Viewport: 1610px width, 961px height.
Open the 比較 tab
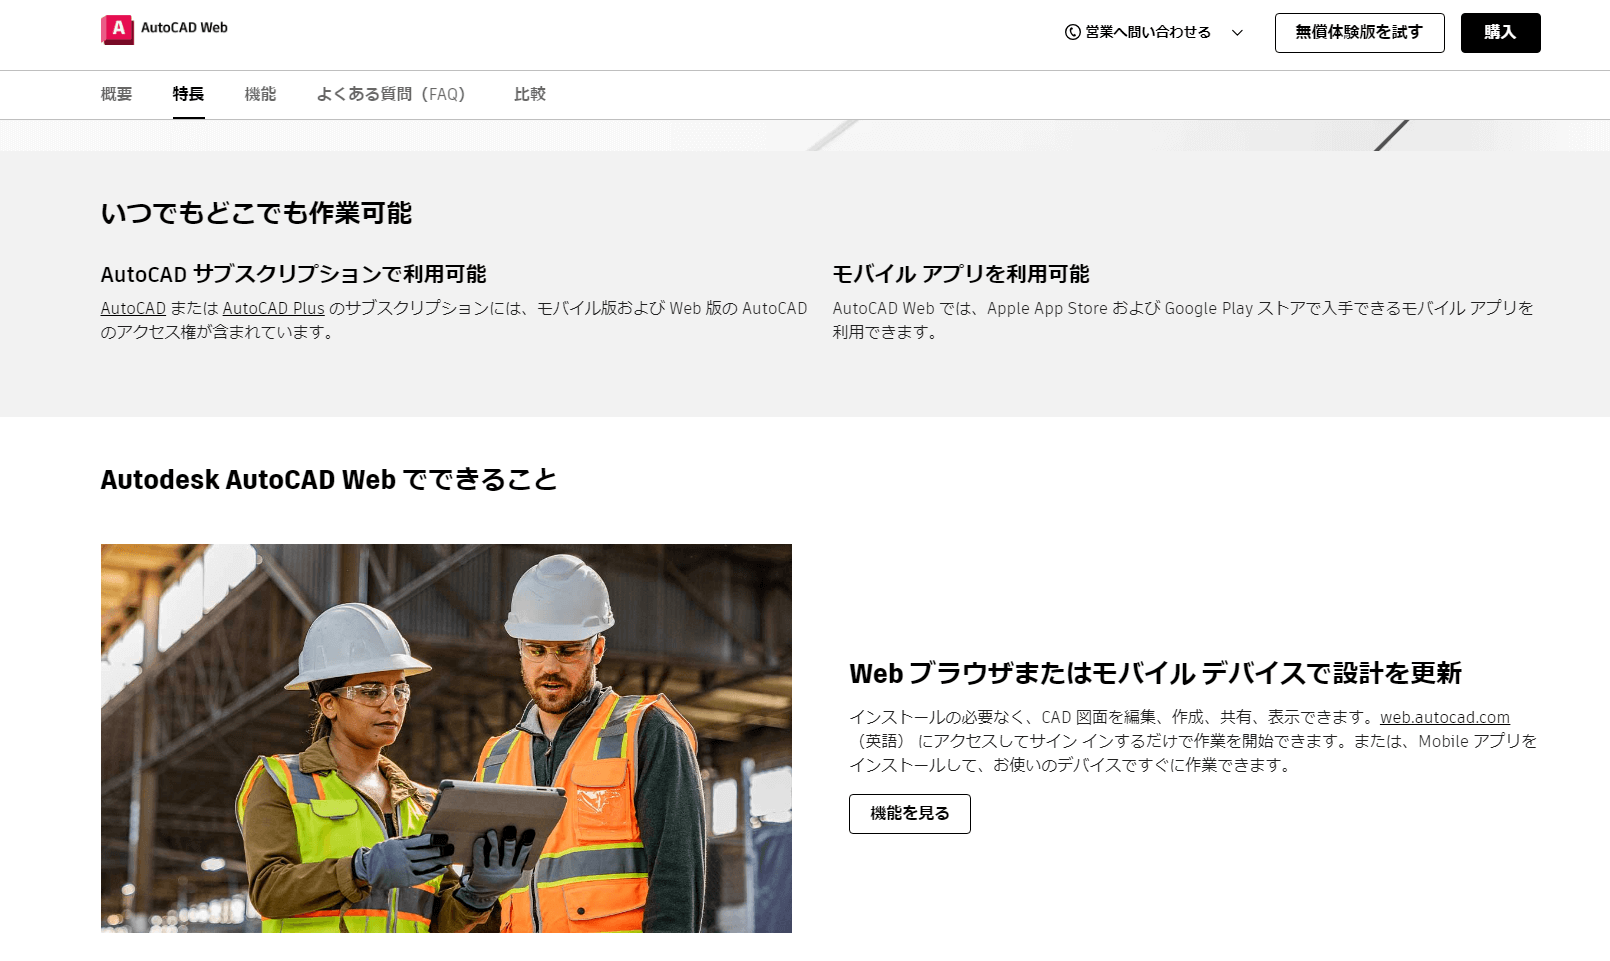pyautogui.click(x=530, y=94)
